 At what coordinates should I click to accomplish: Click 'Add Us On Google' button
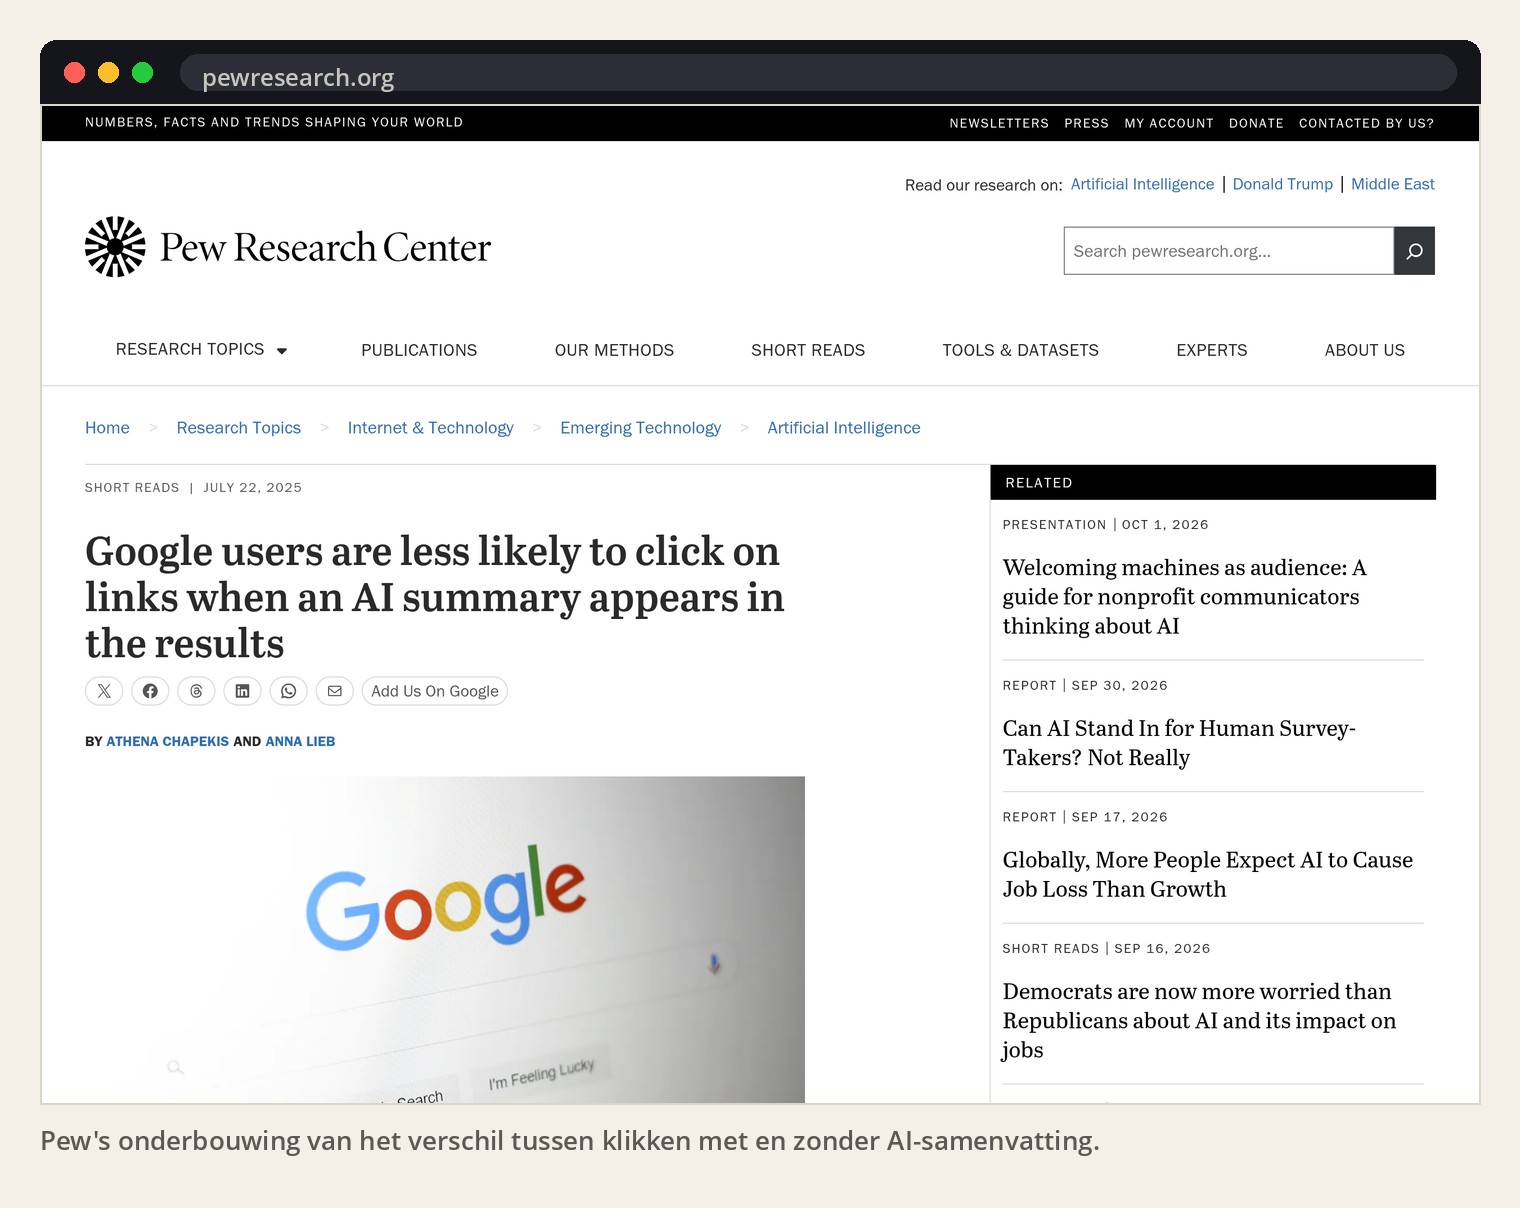[435, 691]
